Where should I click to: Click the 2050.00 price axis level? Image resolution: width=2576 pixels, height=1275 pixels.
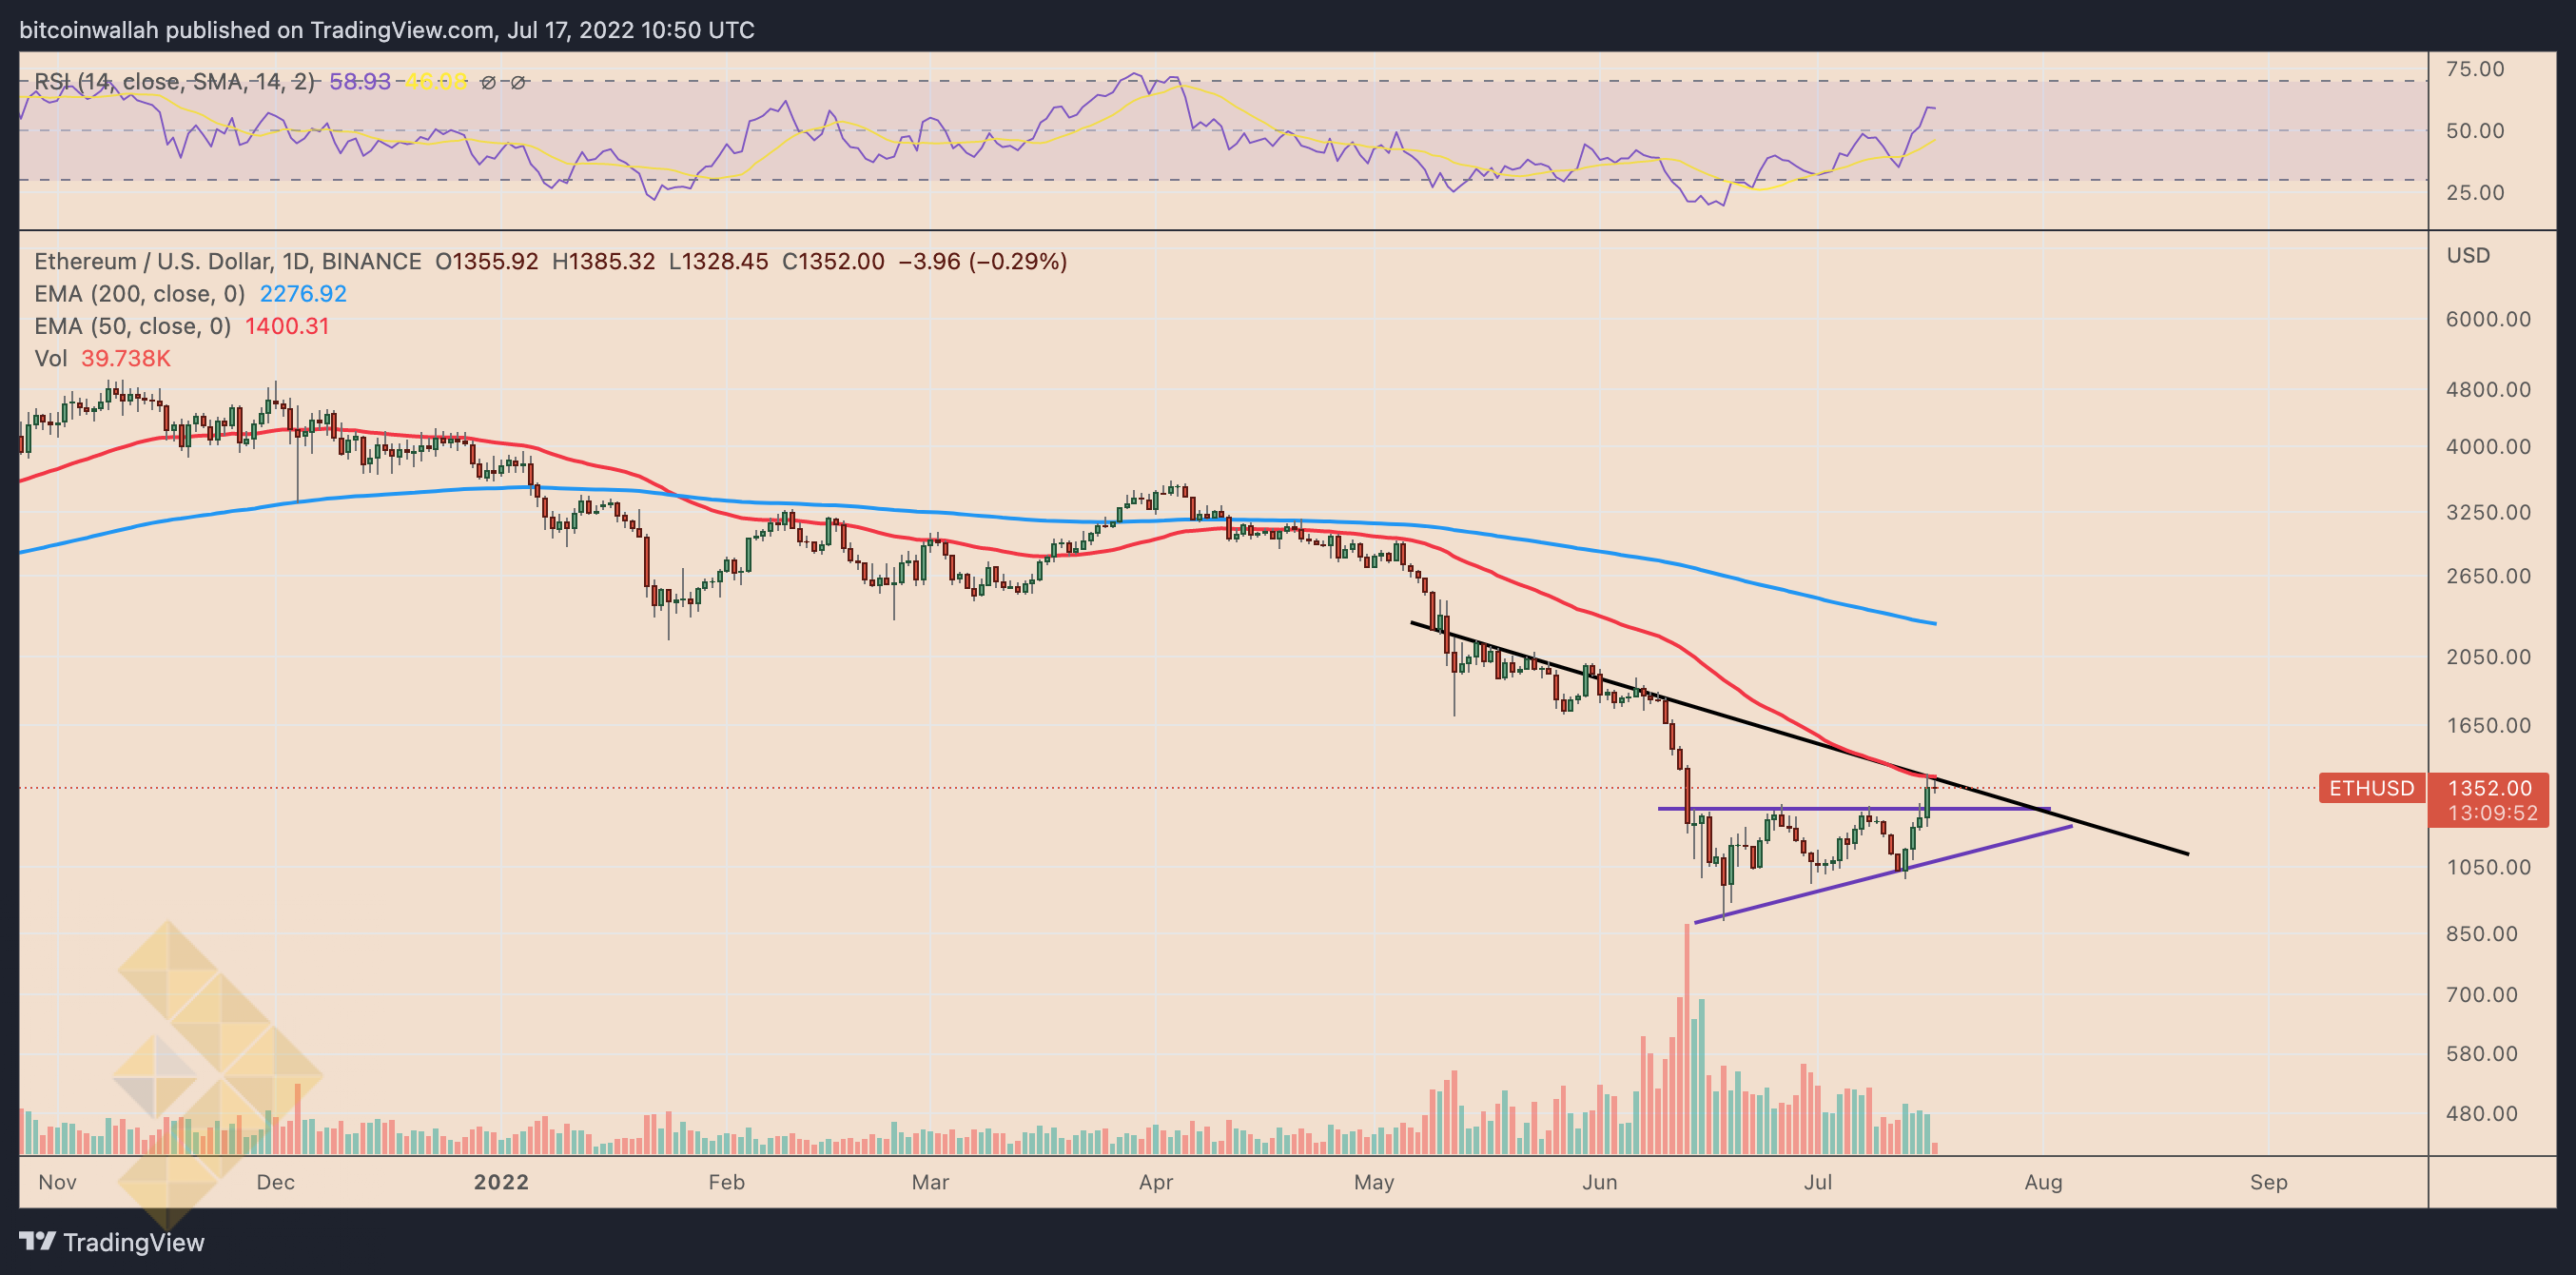pyautogui.click(x=2488, y=657)
